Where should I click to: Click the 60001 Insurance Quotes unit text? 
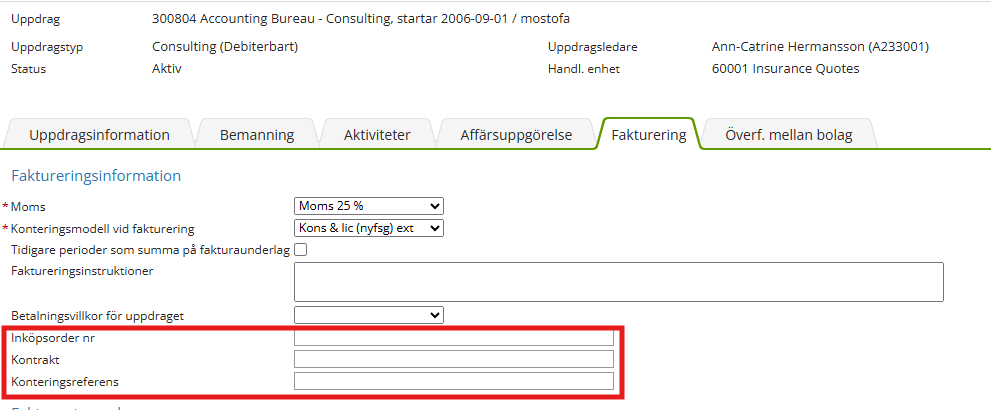pos(778,69)
